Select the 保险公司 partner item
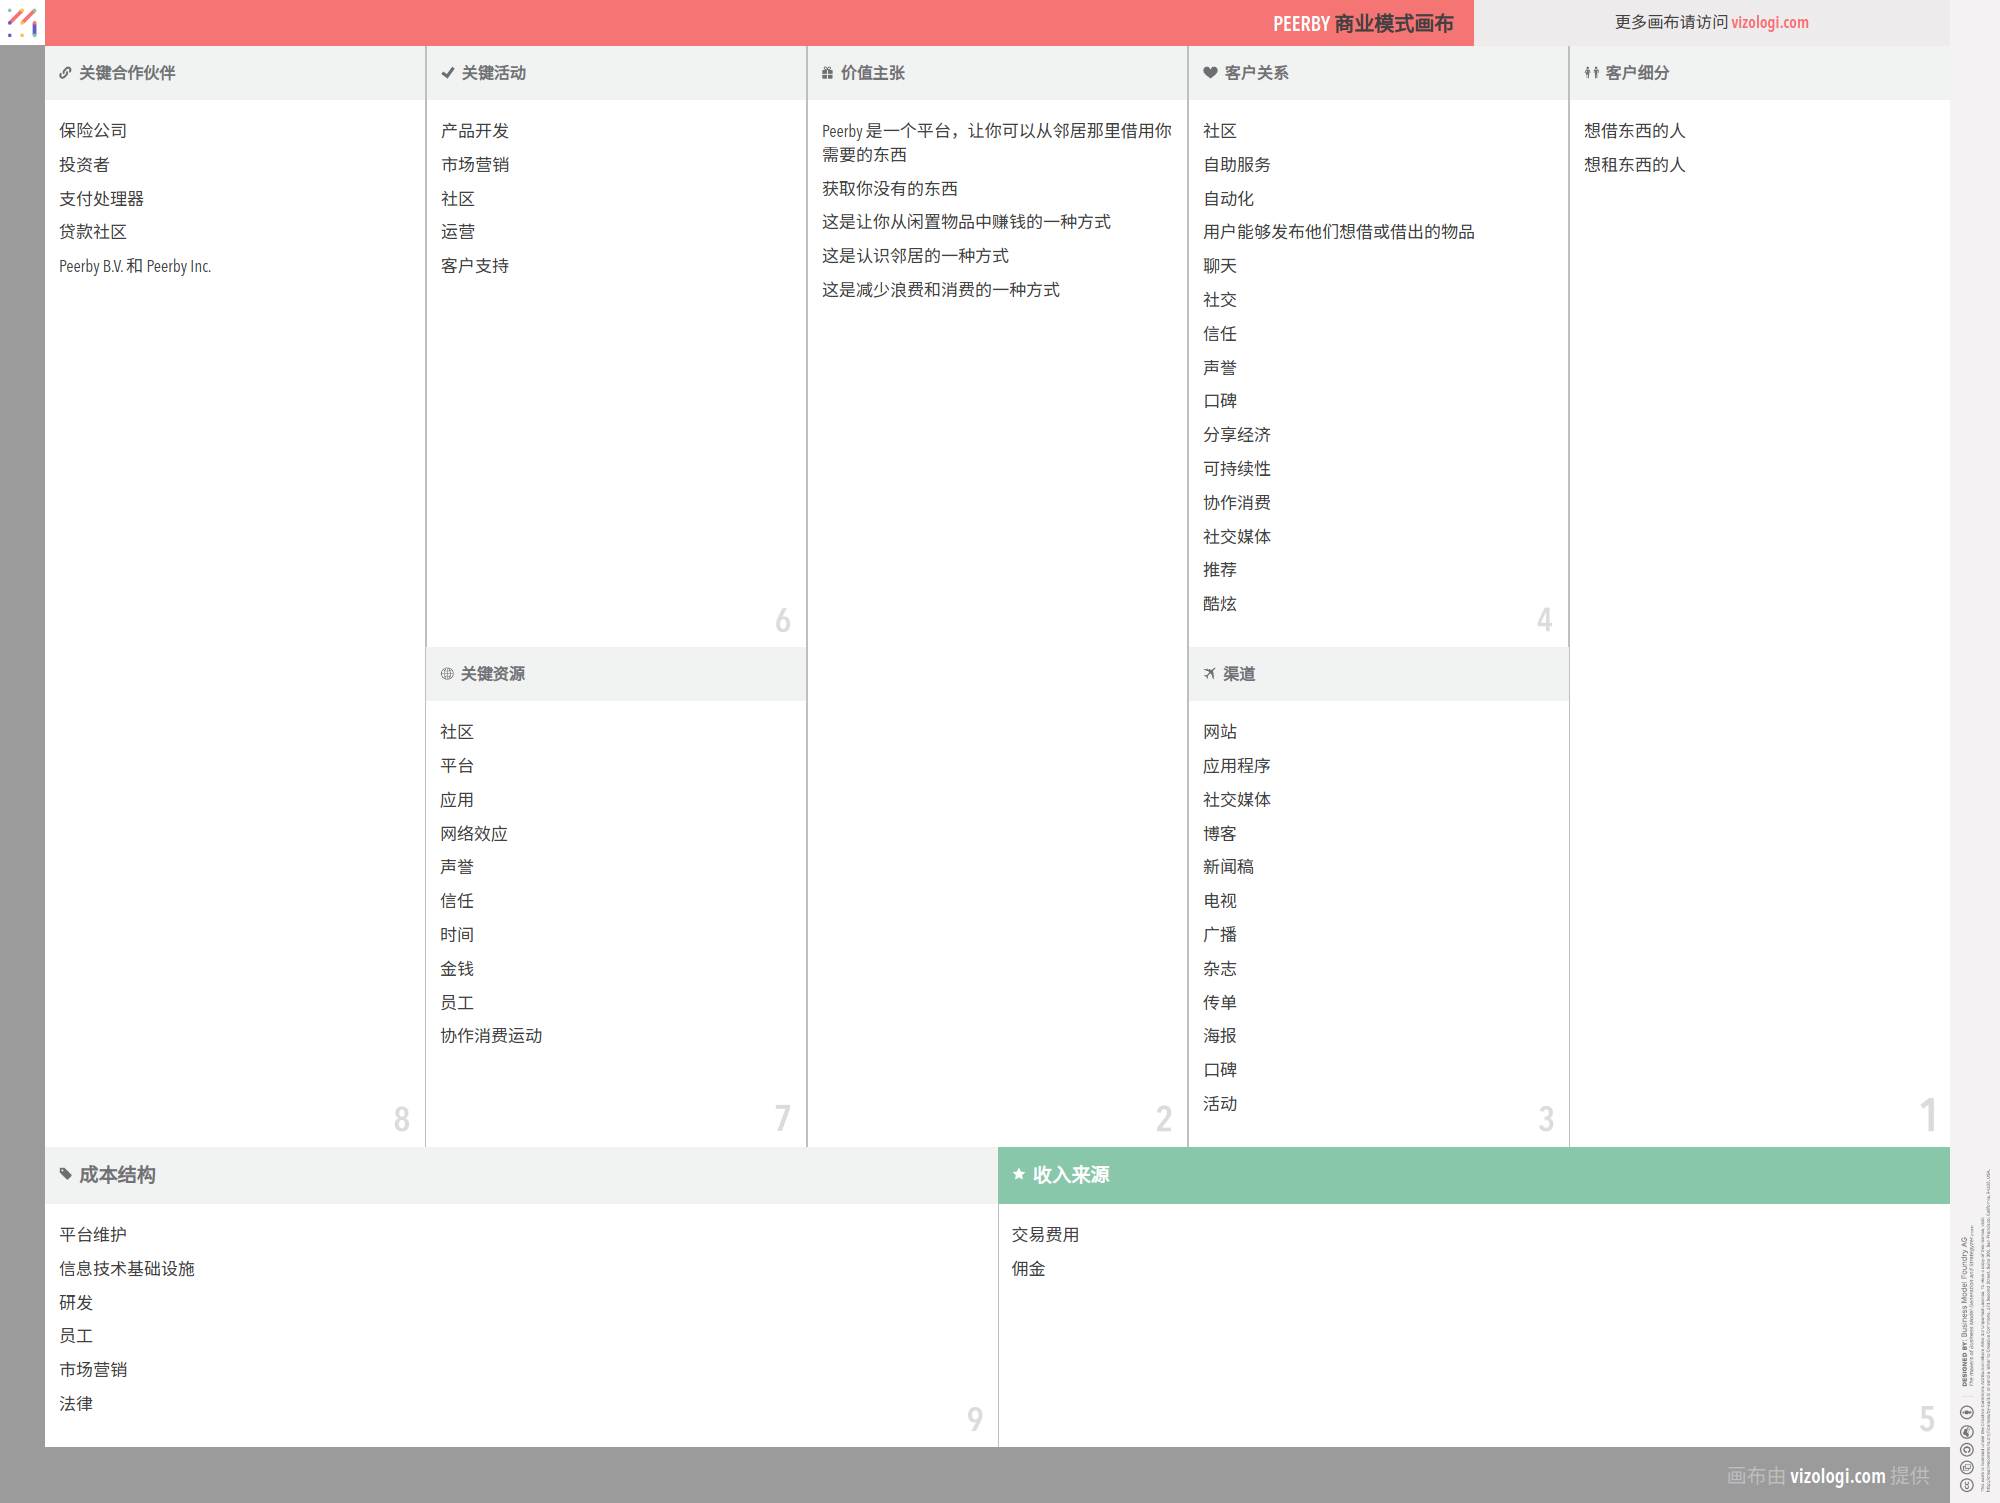Screen dimensions: 2000x1503 [93, 131]
